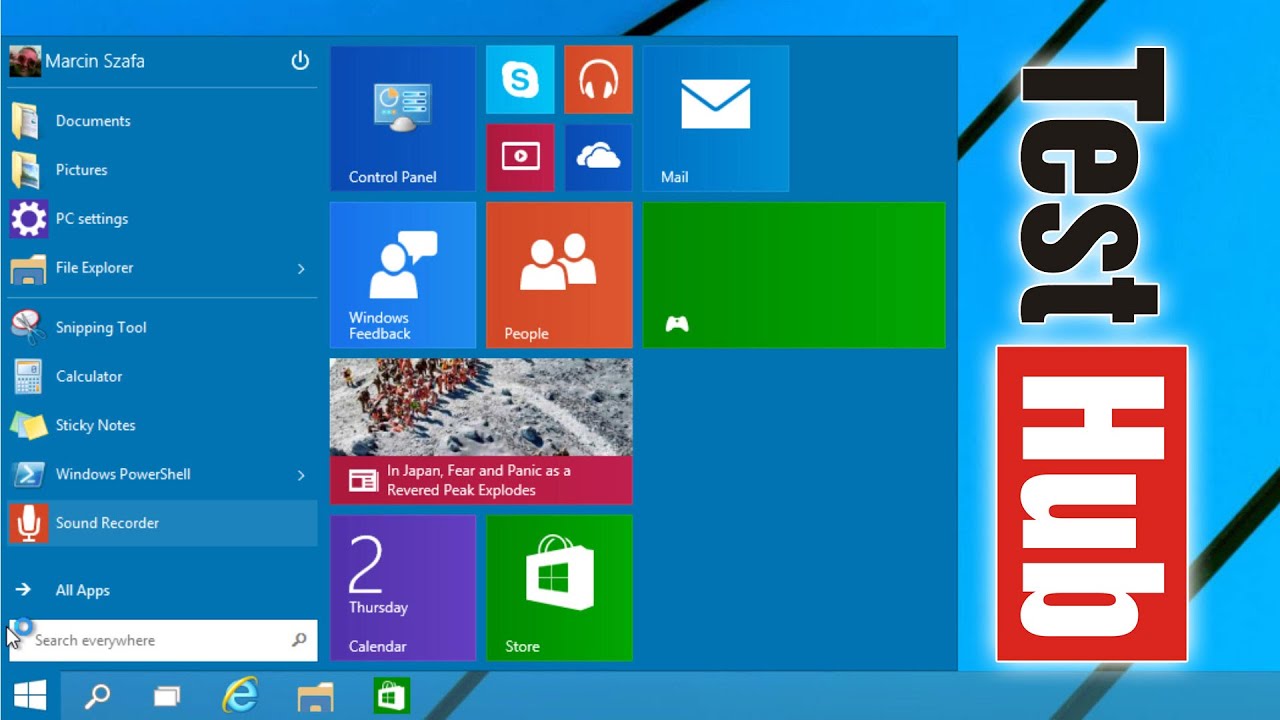The width and height of the screenshot is (1280, 720).
Task: Open the Mail tile
Action: [x=715, y=119]
